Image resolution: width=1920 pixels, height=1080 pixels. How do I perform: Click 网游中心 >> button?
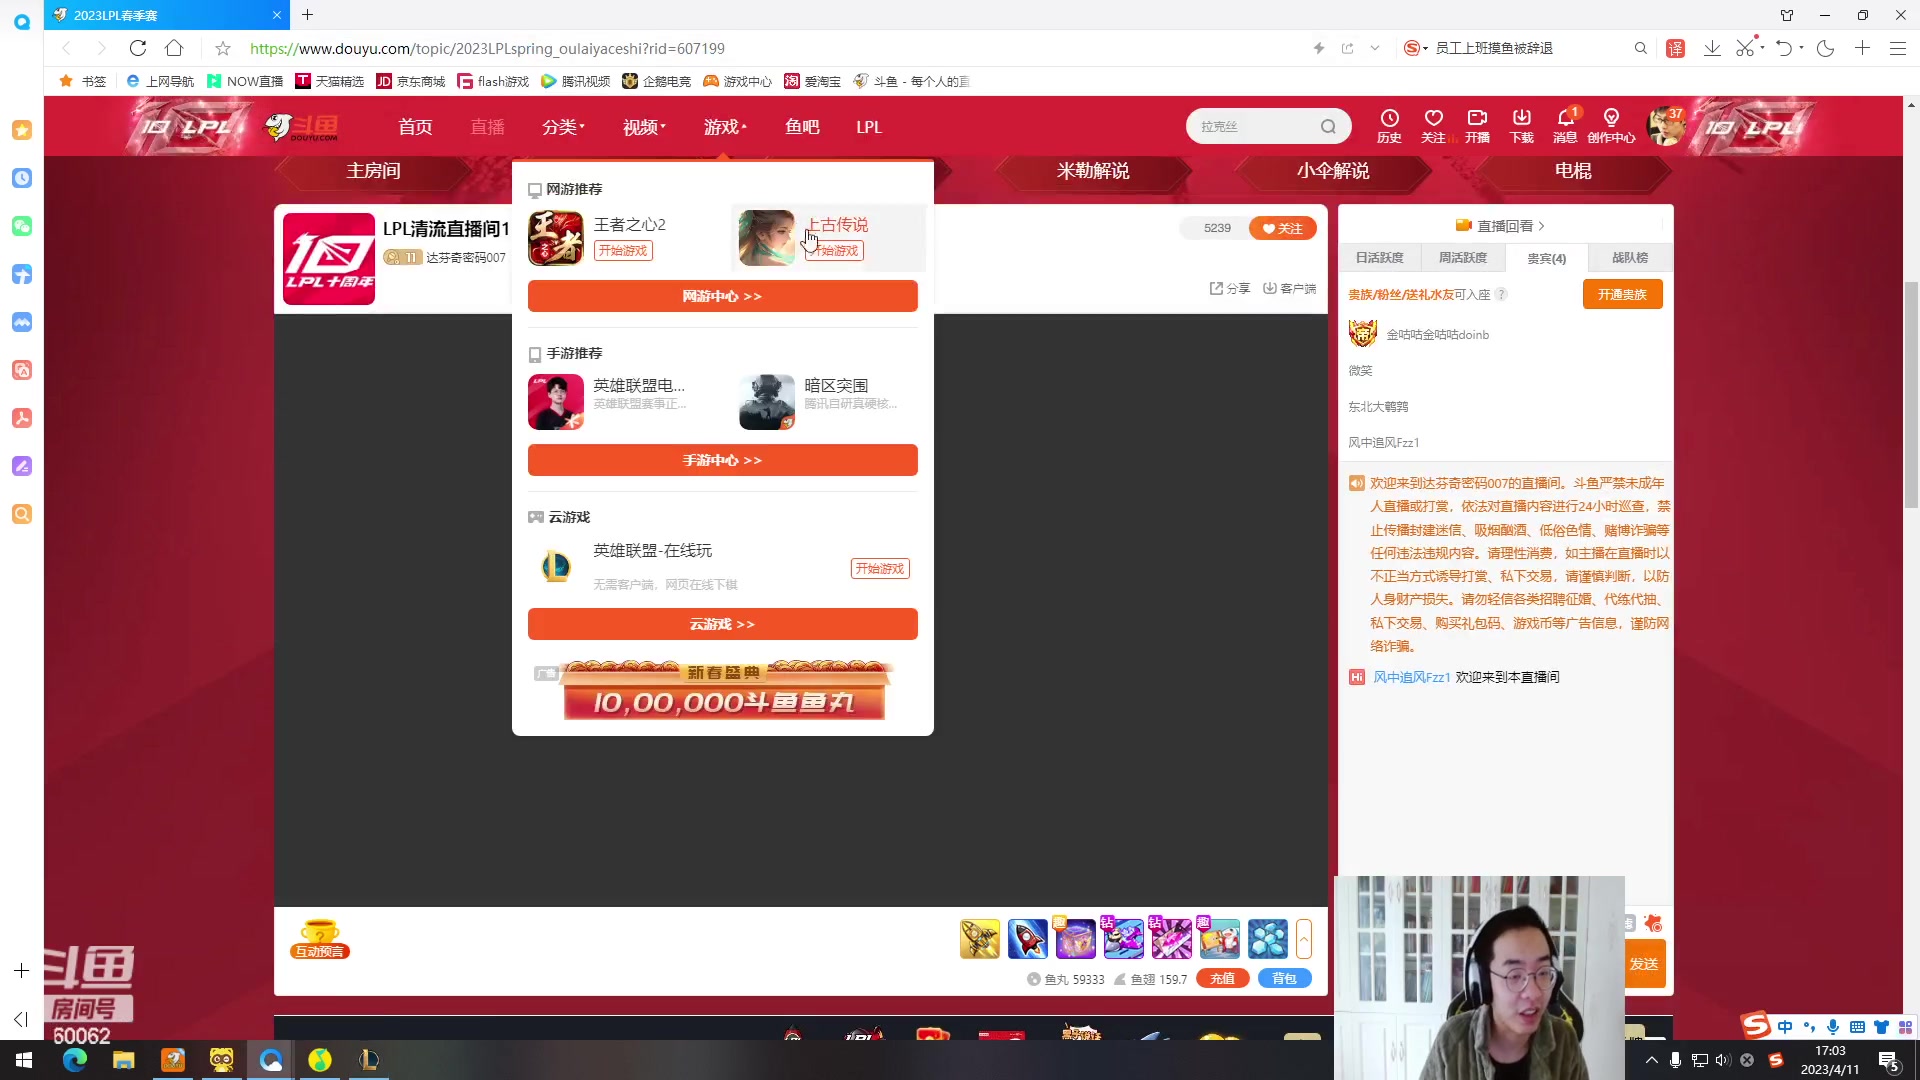pyautogui.click(x=722, y=296)
